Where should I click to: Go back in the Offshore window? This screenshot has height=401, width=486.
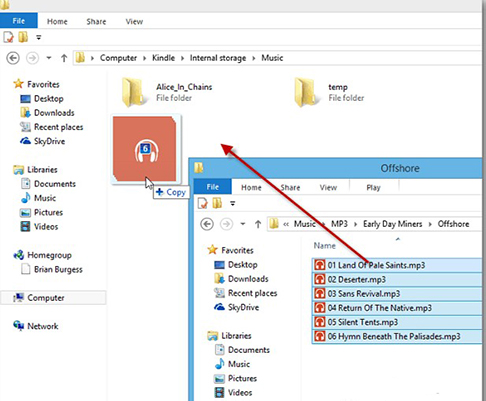point(207,224)
